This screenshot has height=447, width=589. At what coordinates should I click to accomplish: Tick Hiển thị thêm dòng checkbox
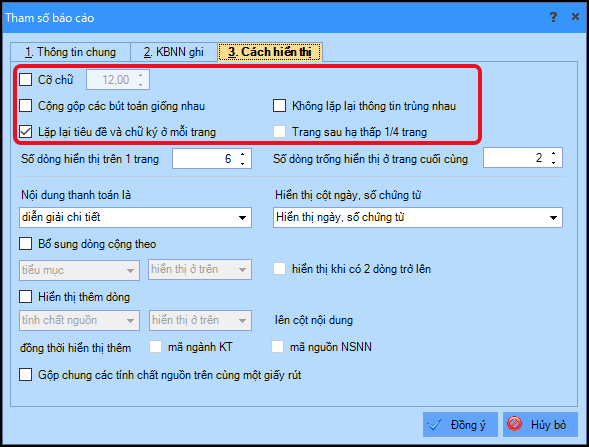[26, 297]
